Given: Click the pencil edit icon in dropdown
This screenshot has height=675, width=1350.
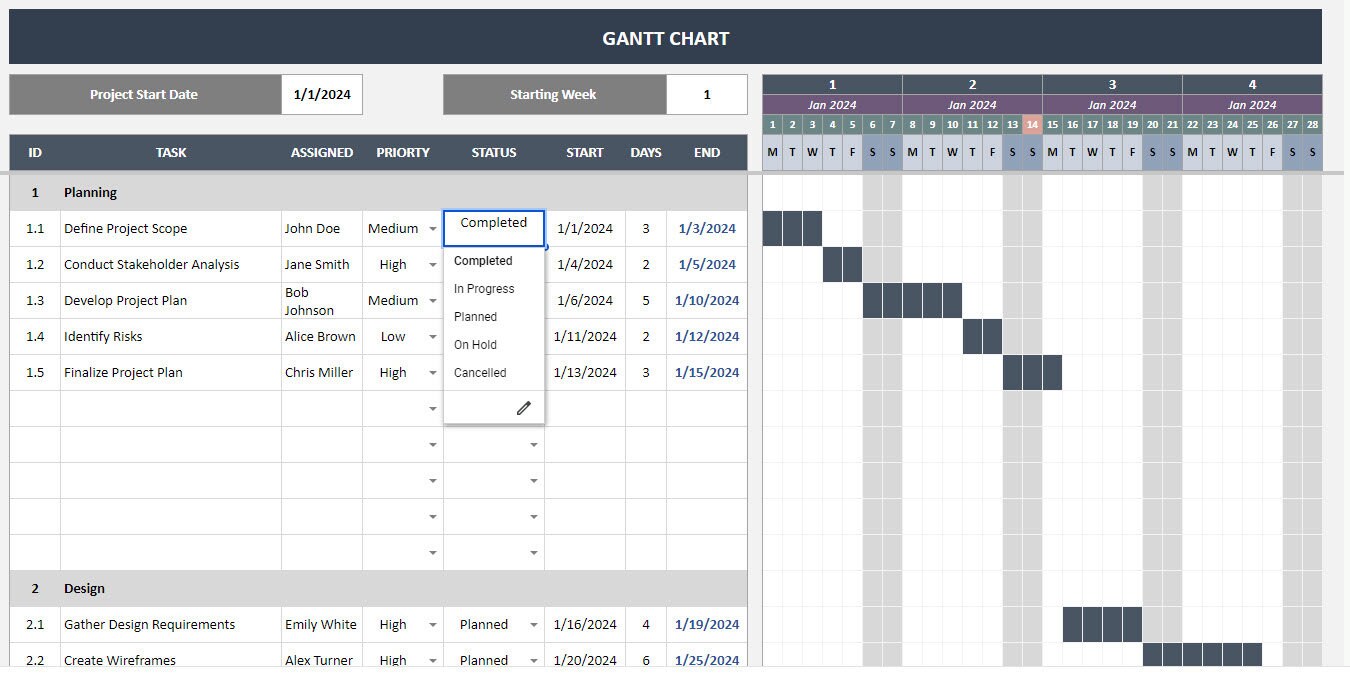Looking at the screenshot, I should [523, 408].
